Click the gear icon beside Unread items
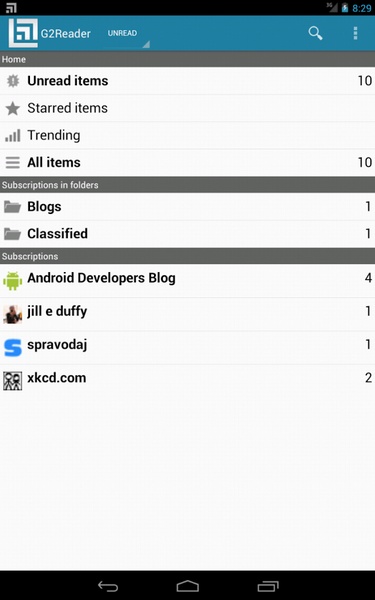Viewport: 375px width, 600px height. tap(13, 81)
